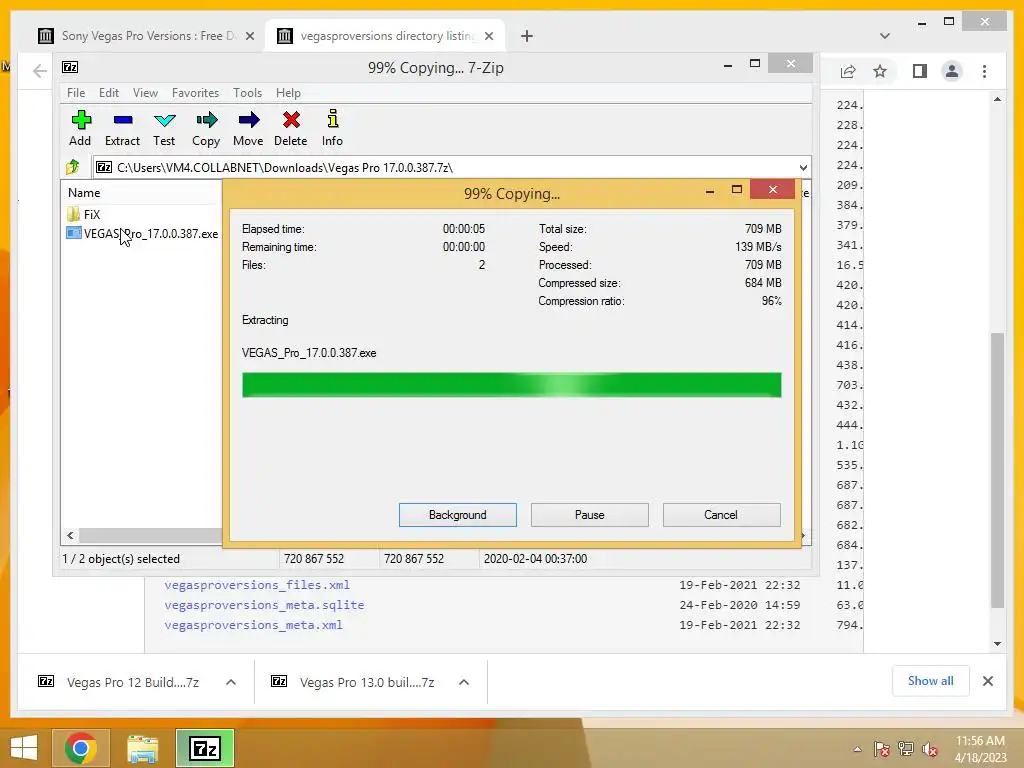
Task: Show all downloads
Action: (931, 681)
